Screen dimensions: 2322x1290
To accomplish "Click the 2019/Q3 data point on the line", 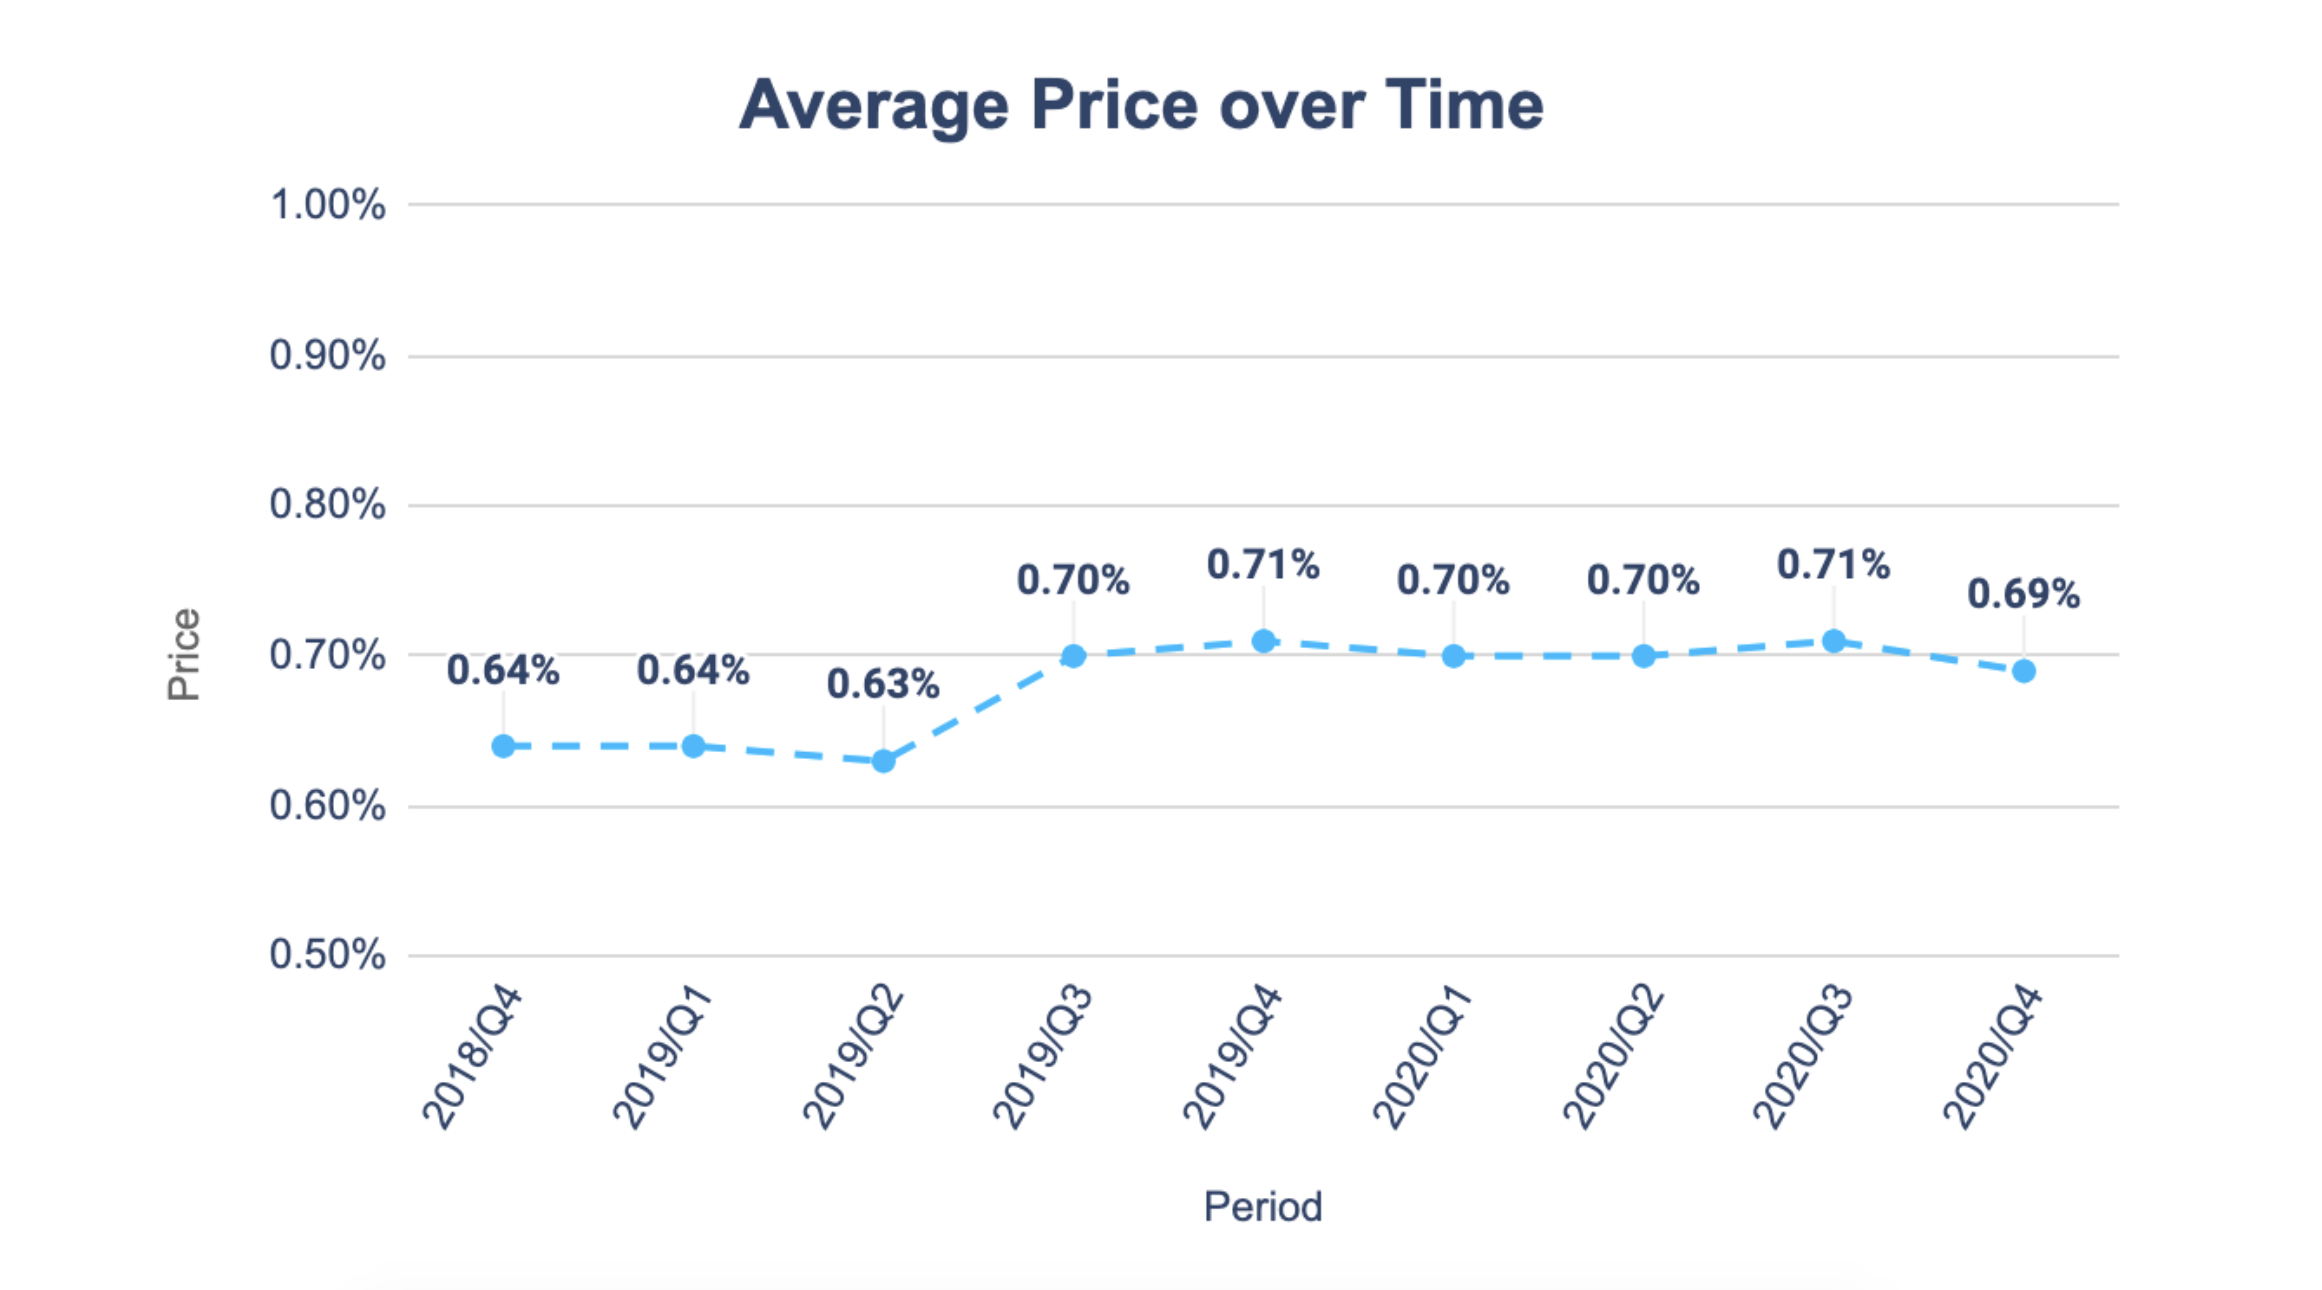I will [1073, 656].
